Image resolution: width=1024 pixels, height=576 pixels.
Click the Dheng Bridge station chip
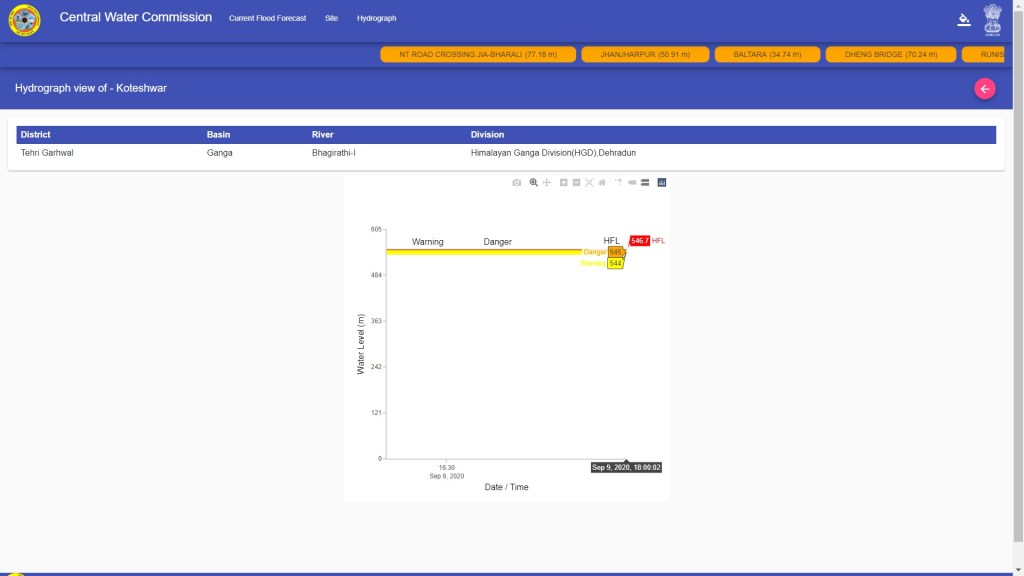tap(890, 54)
